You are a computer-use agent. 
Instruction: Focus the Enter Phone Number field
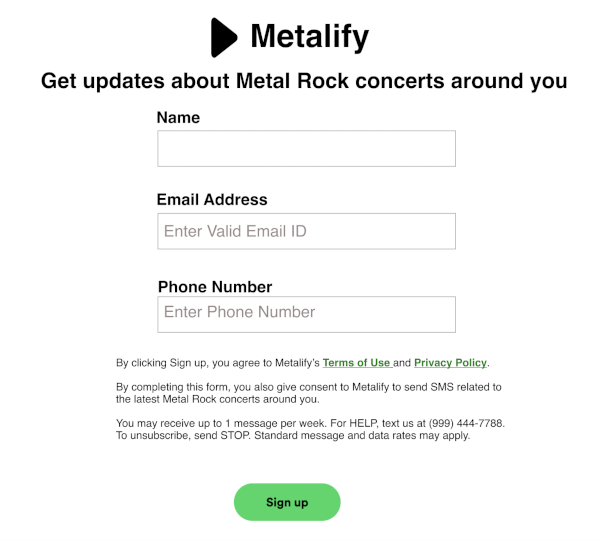(x=306, y=314)
